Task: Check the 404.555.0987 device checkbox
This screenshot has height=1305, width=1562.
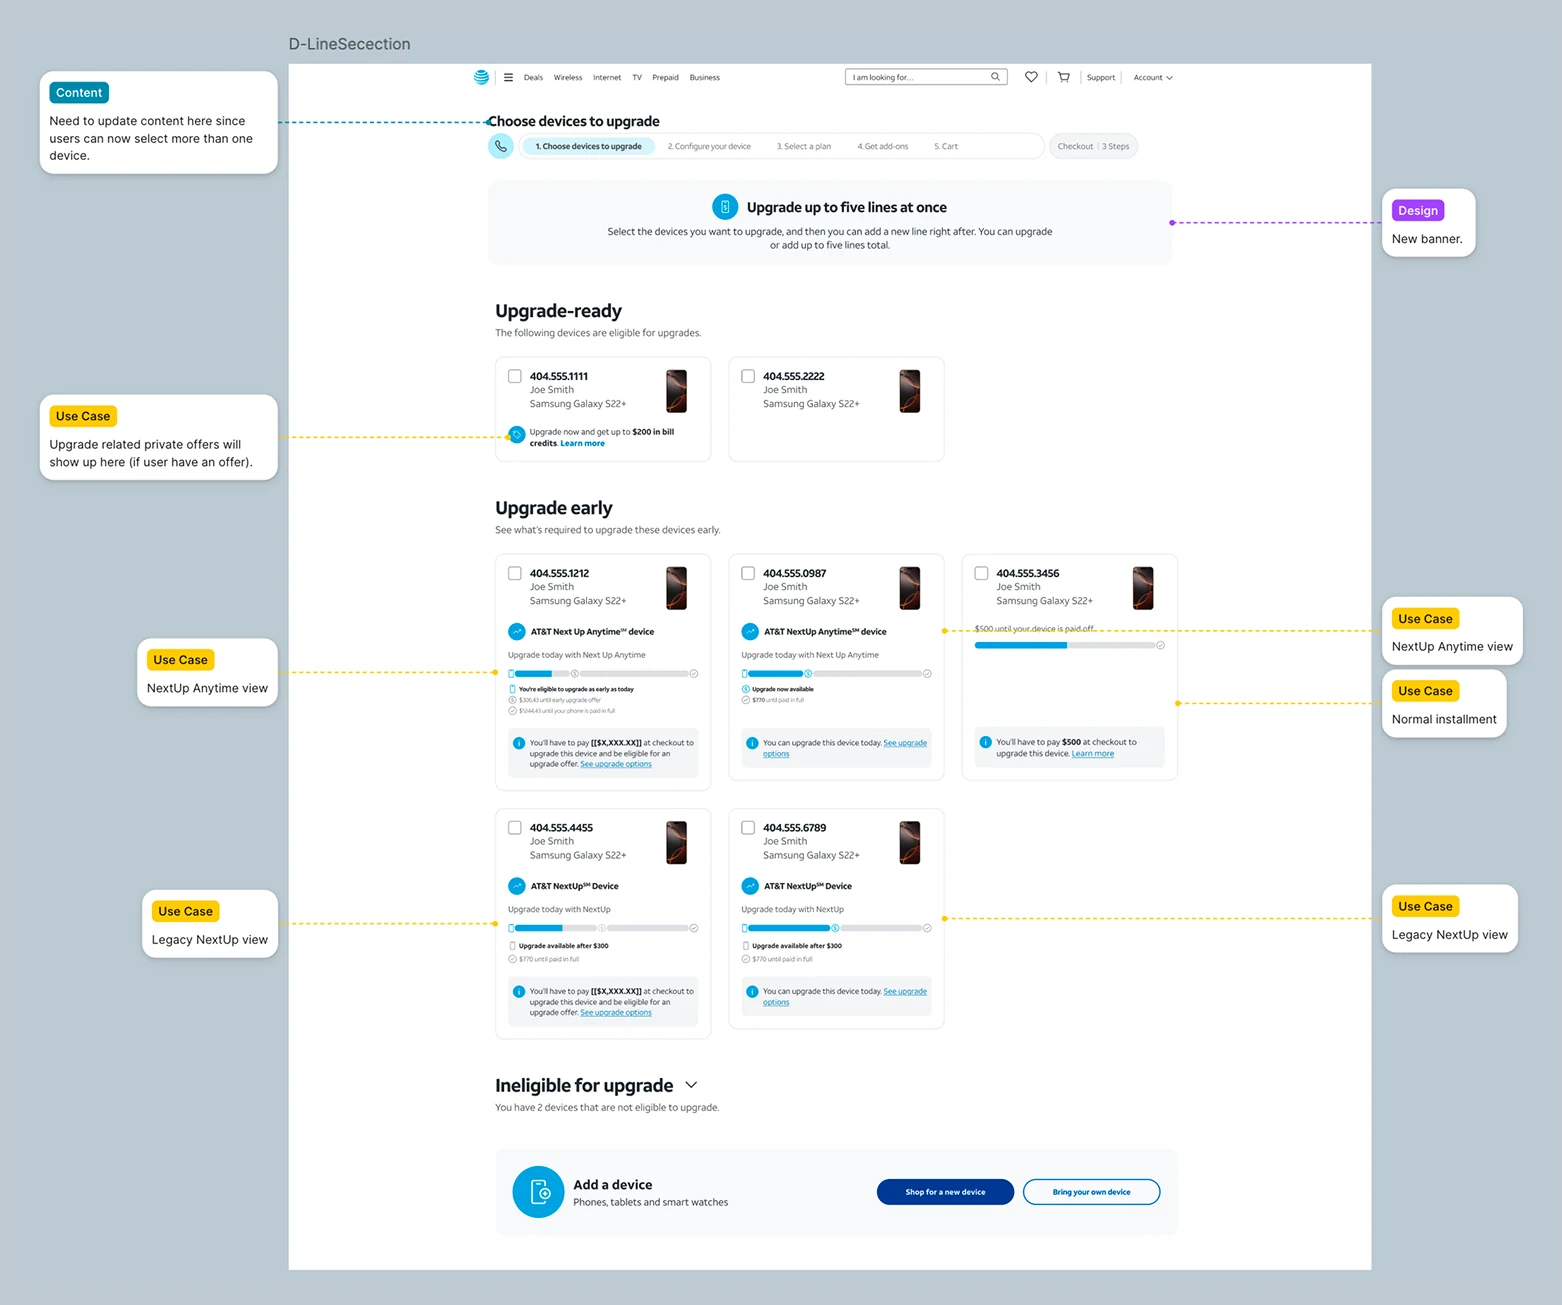Action: (x=748, y=574)
